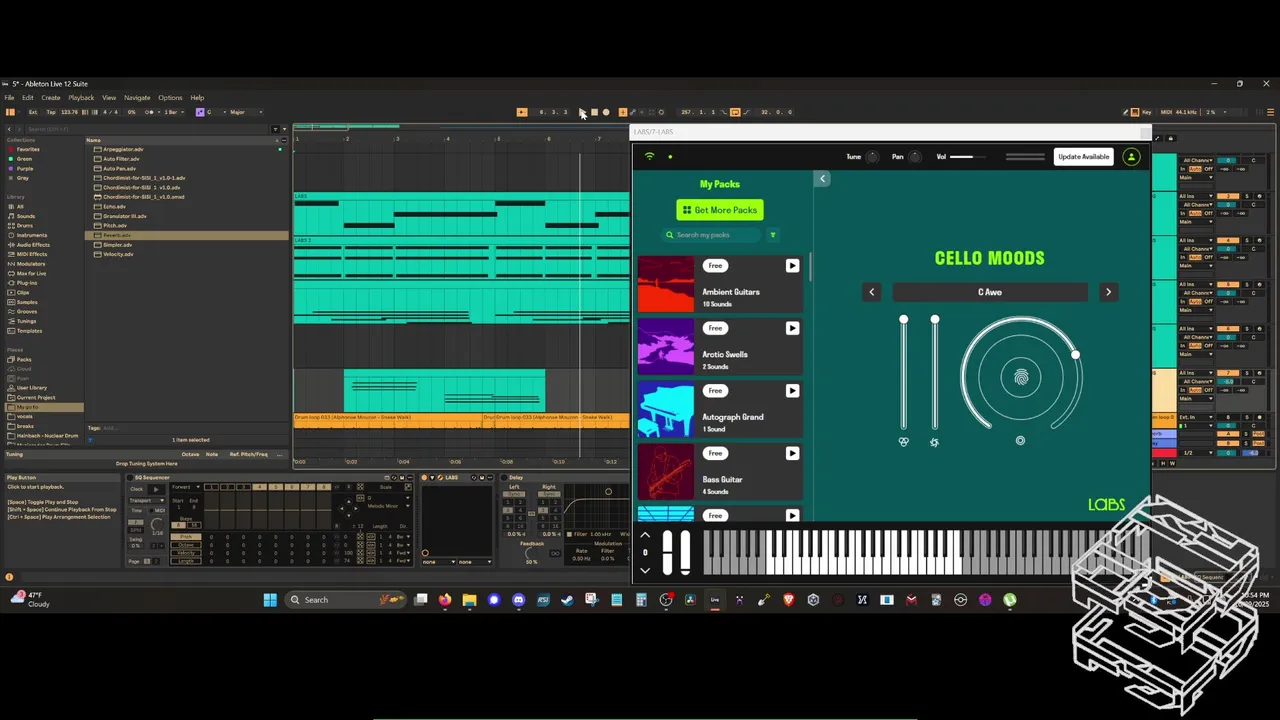Select the Drums library category

point(24,226)
